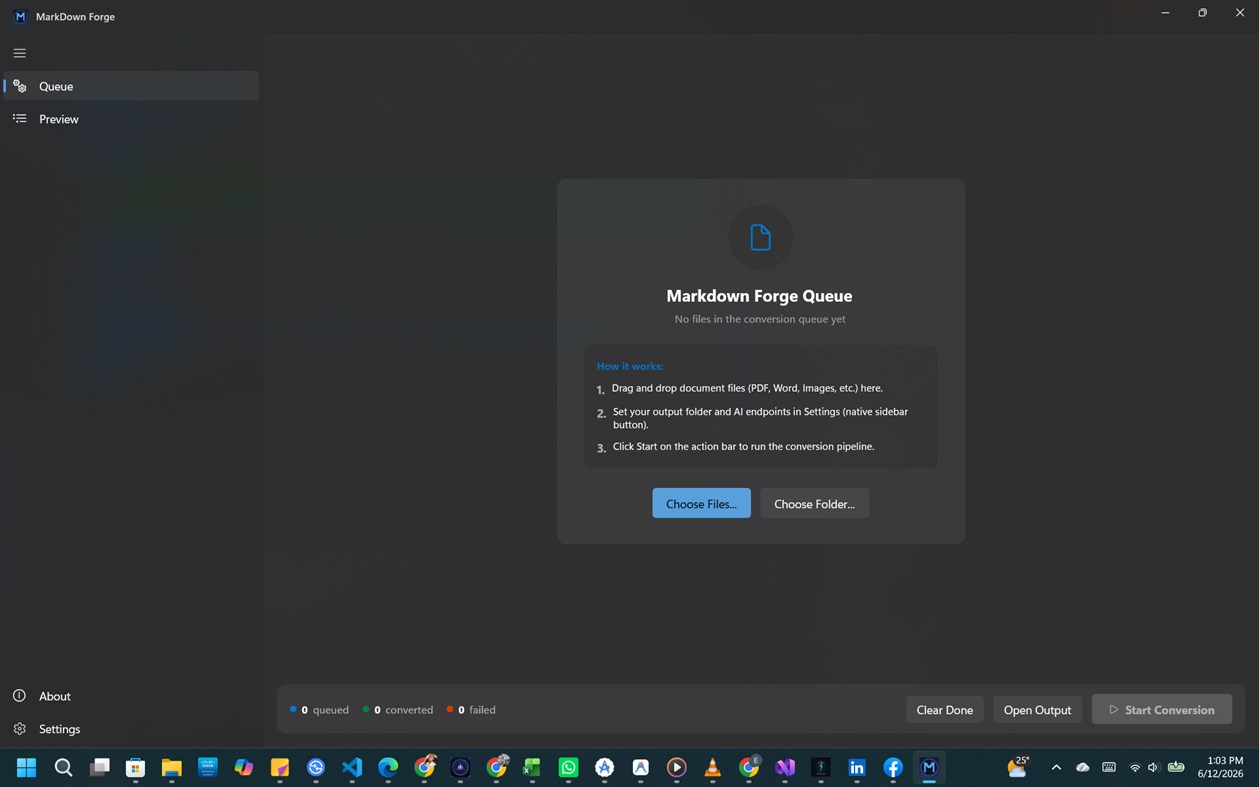Screen dimensions: 1259x787
Task: Show hidden system tray icons
Action: click(1056, 767)
